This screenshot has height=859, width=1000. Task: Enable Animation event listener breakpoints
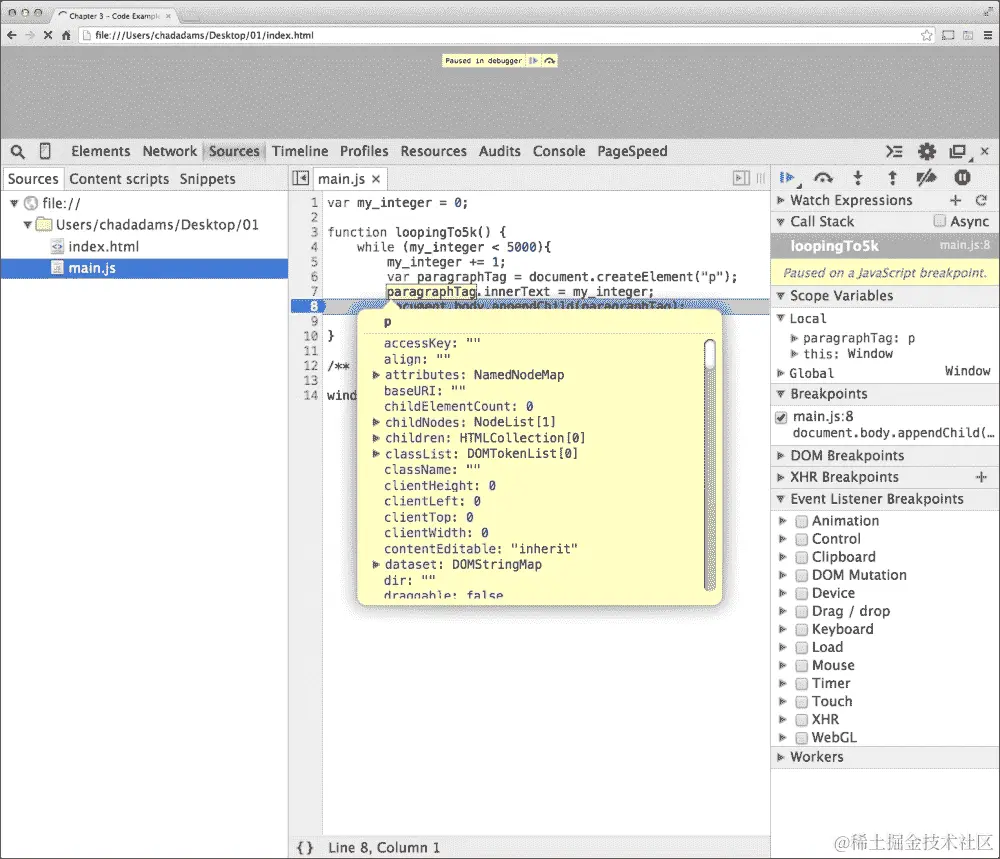pos(802,521)
